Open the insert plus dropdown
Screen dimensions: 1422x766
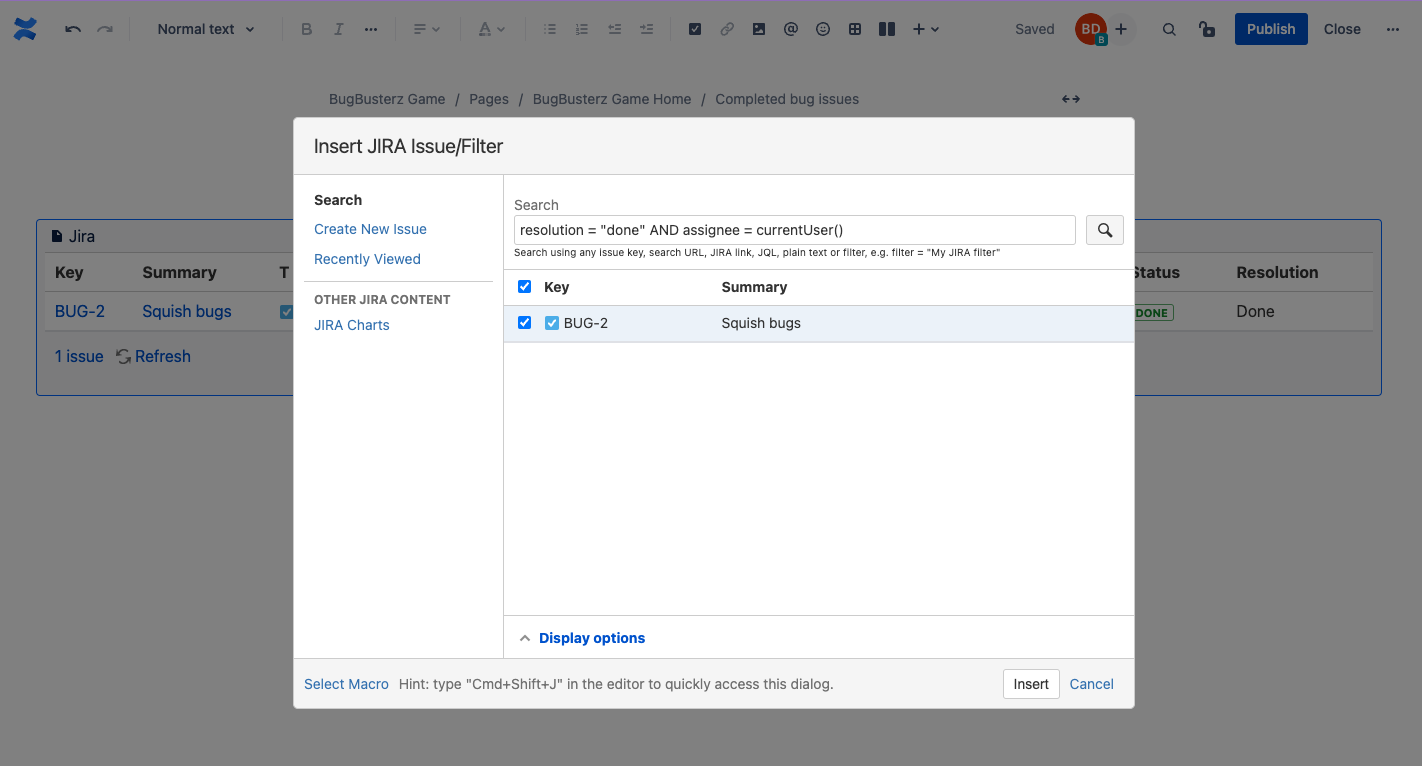click(926, 29)
